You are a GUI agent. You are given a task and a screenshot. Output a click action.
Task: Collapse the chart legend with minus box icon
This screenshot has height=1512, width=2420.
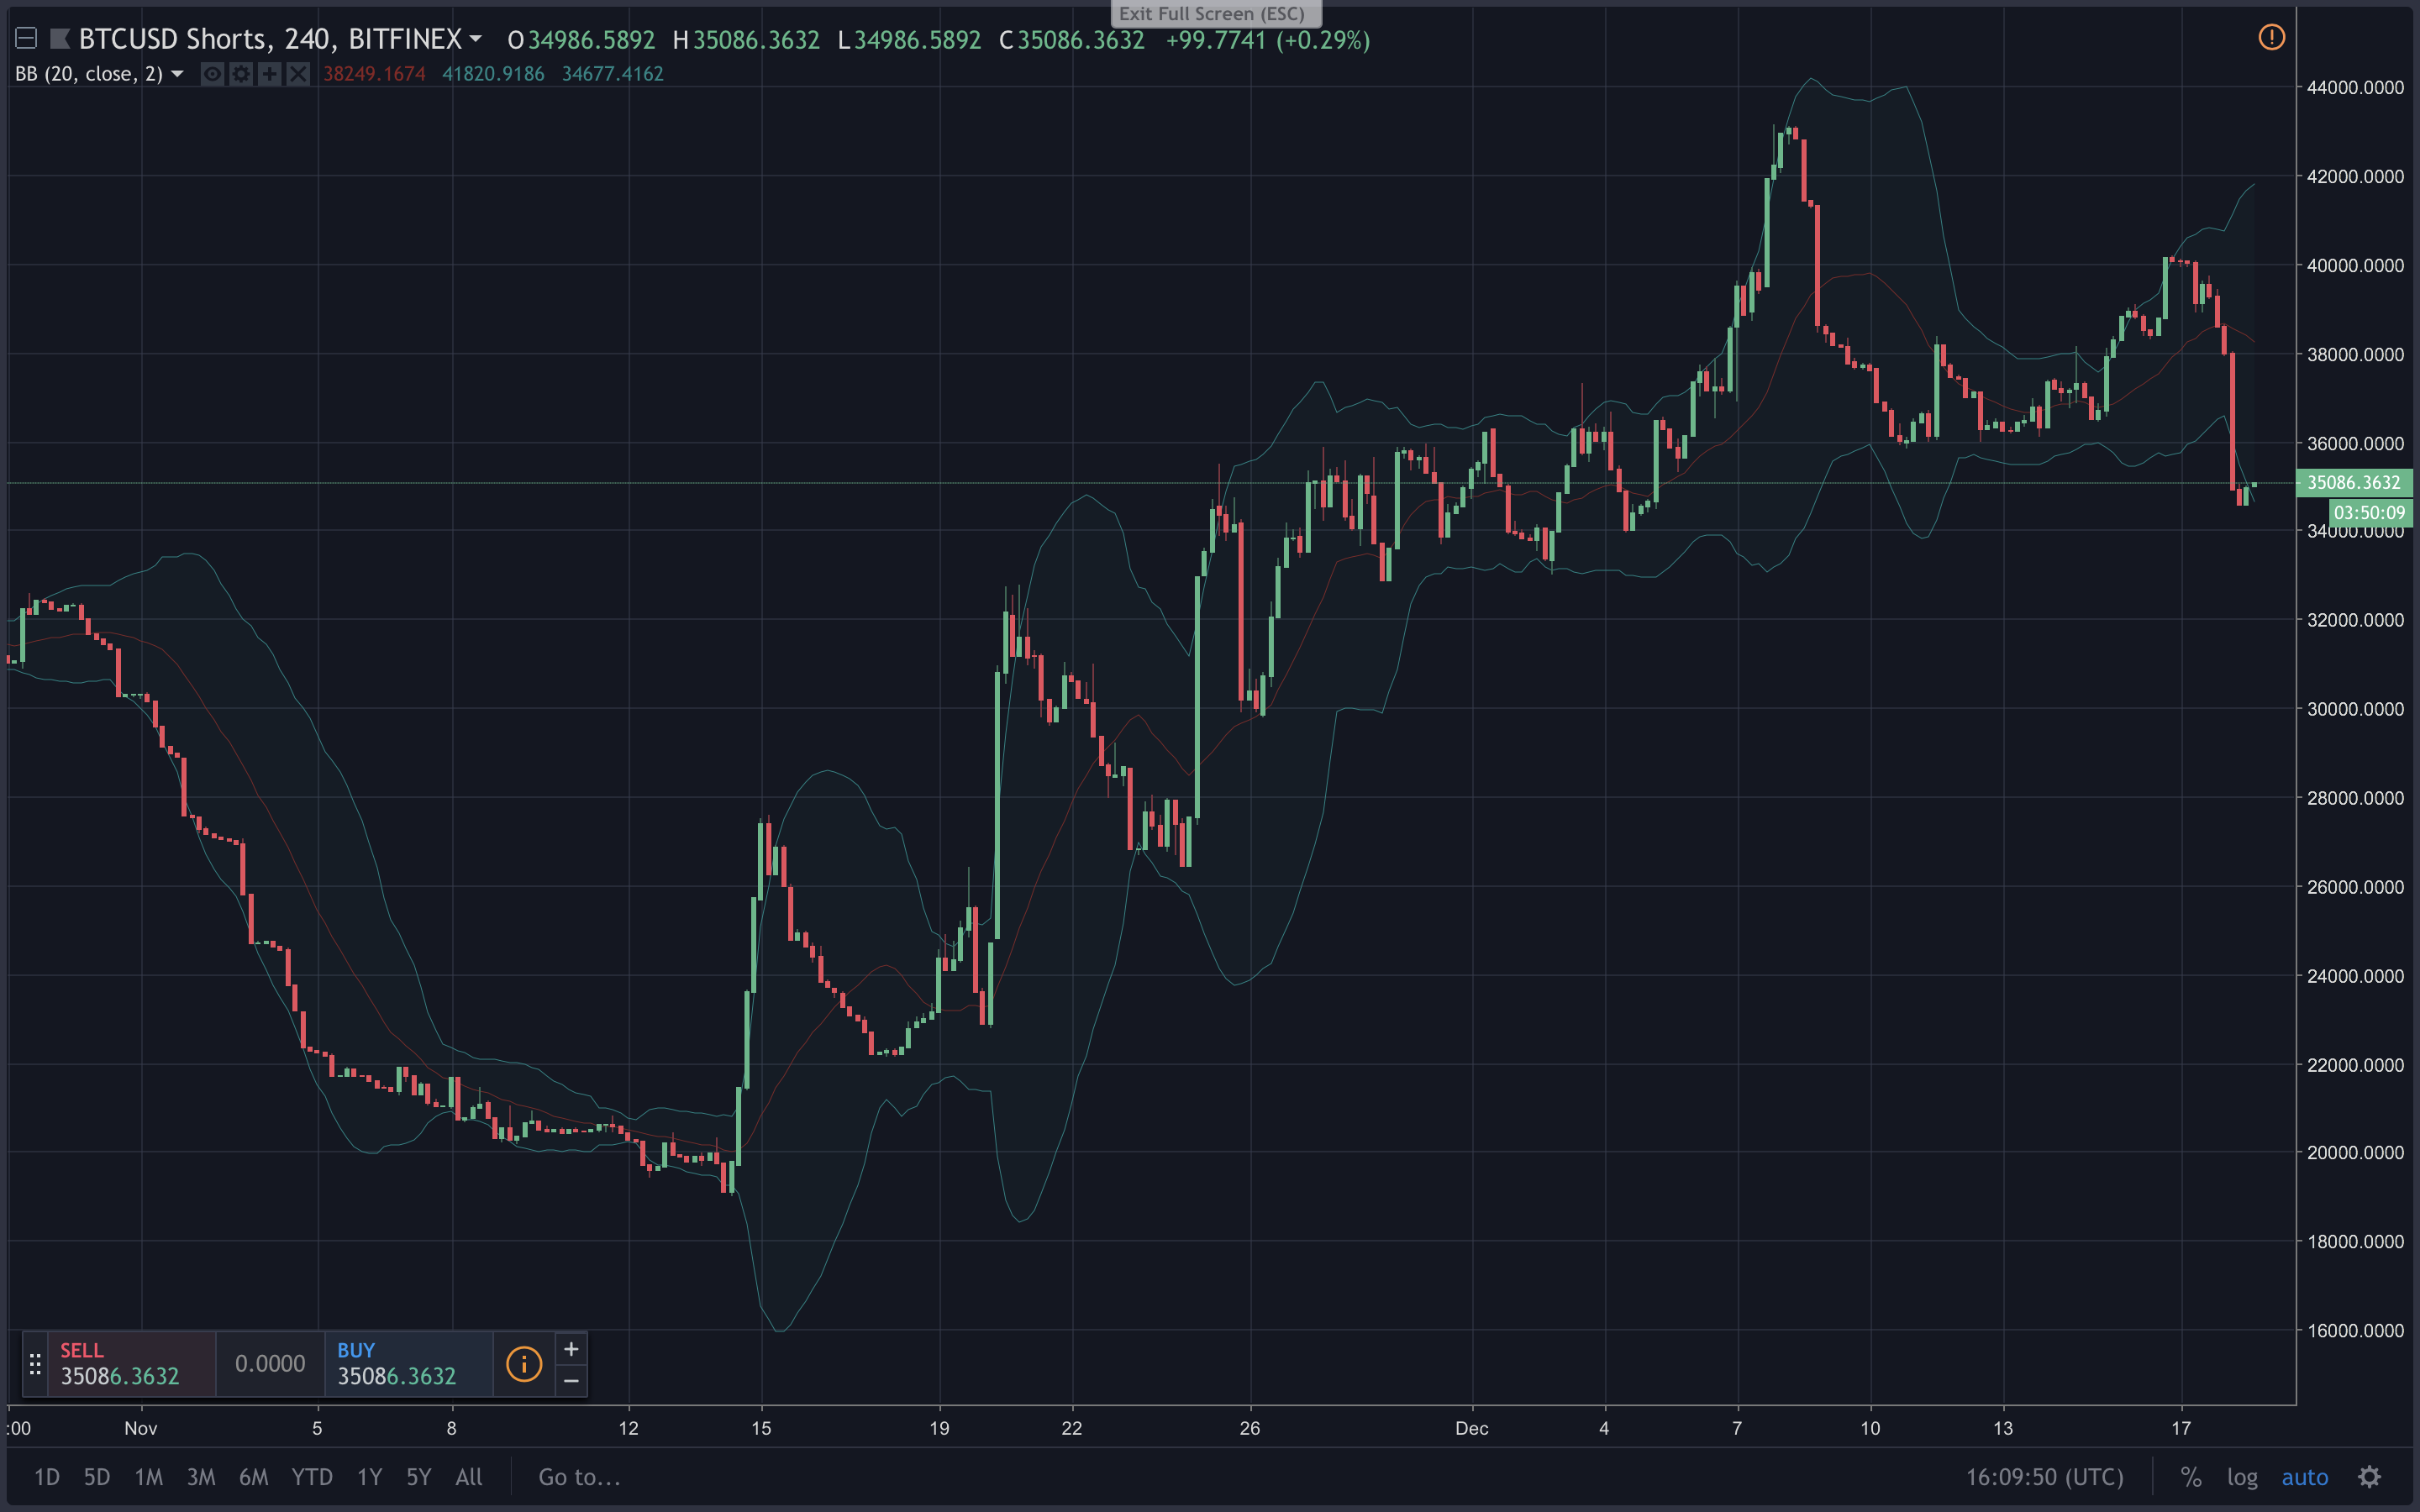click(x=26, y=39)
